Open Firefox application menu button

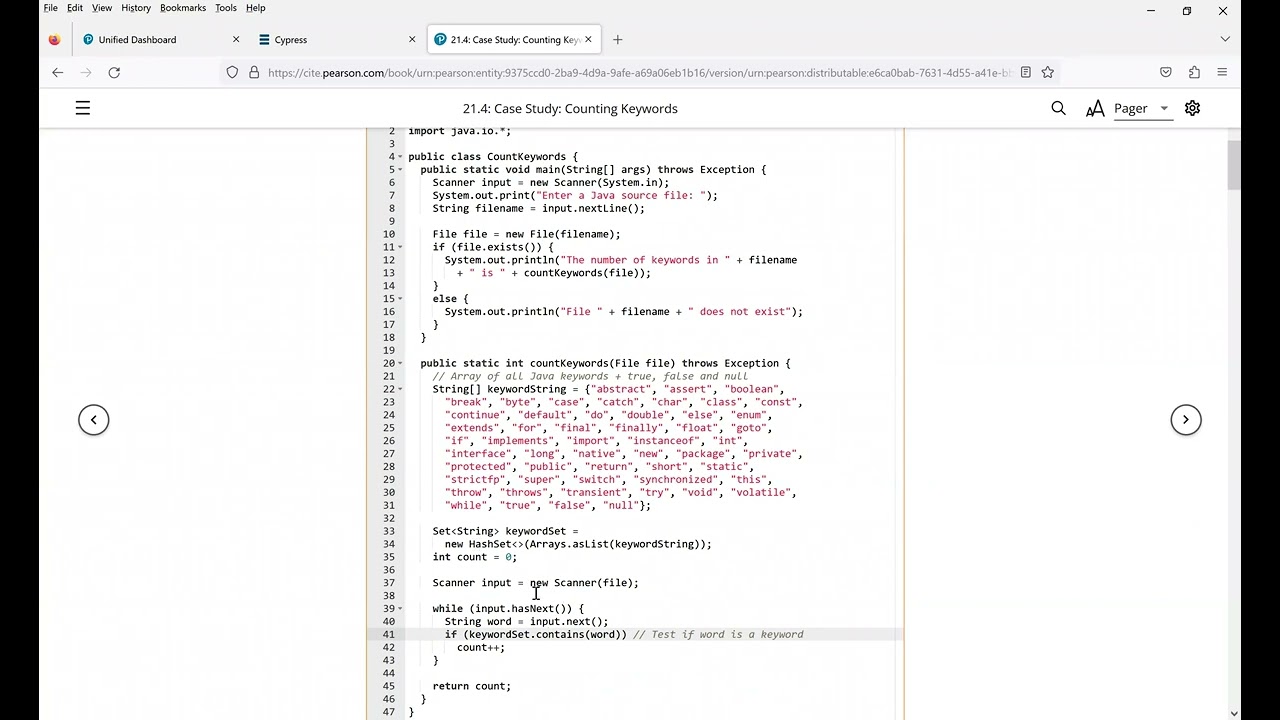pos(1222,72)
